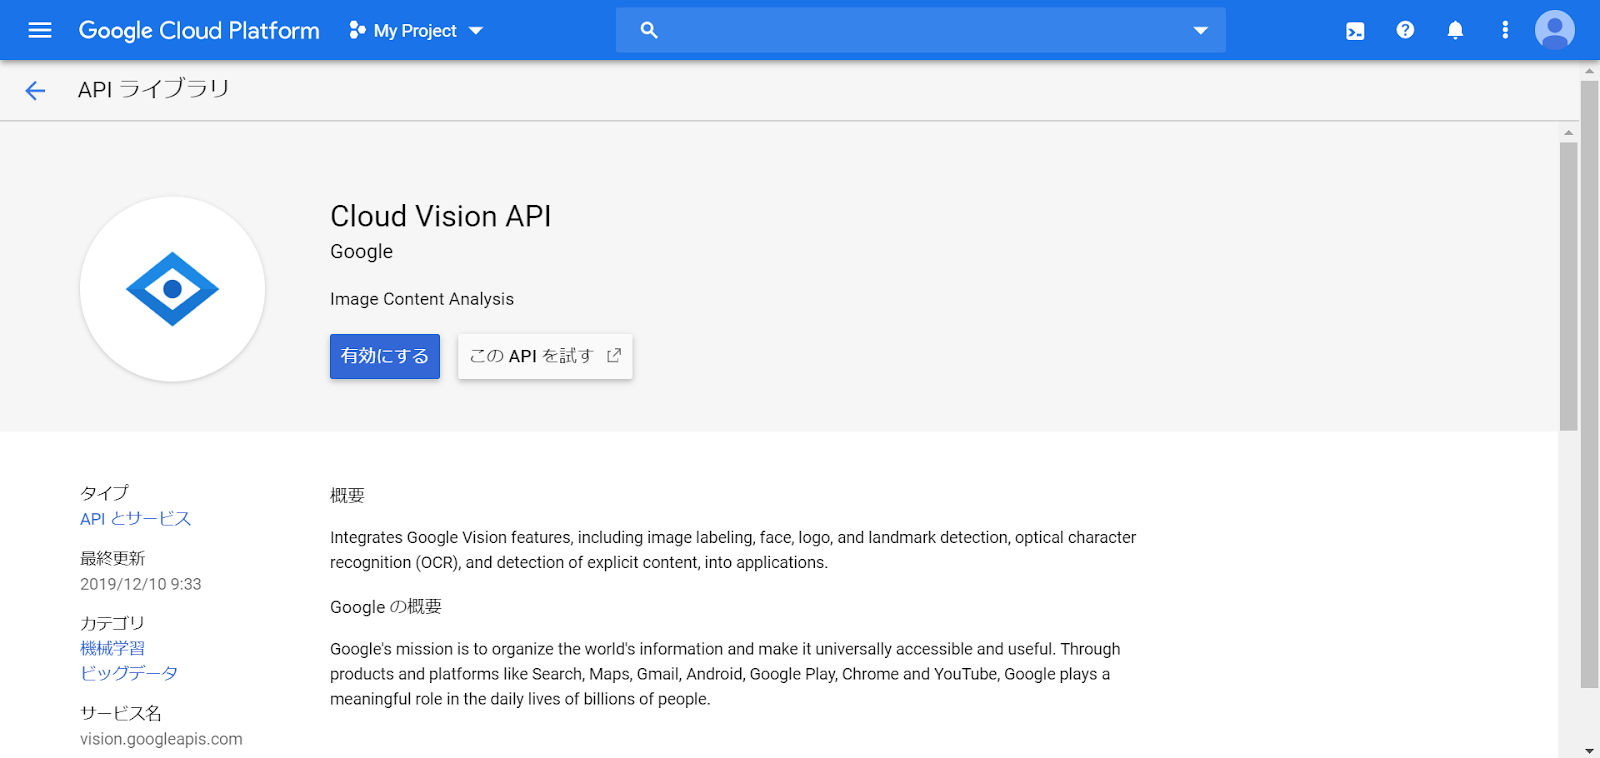This screenshot has width=1600, height=758.
Task: Open the help question mark icon
Action: click(1405, 30)
